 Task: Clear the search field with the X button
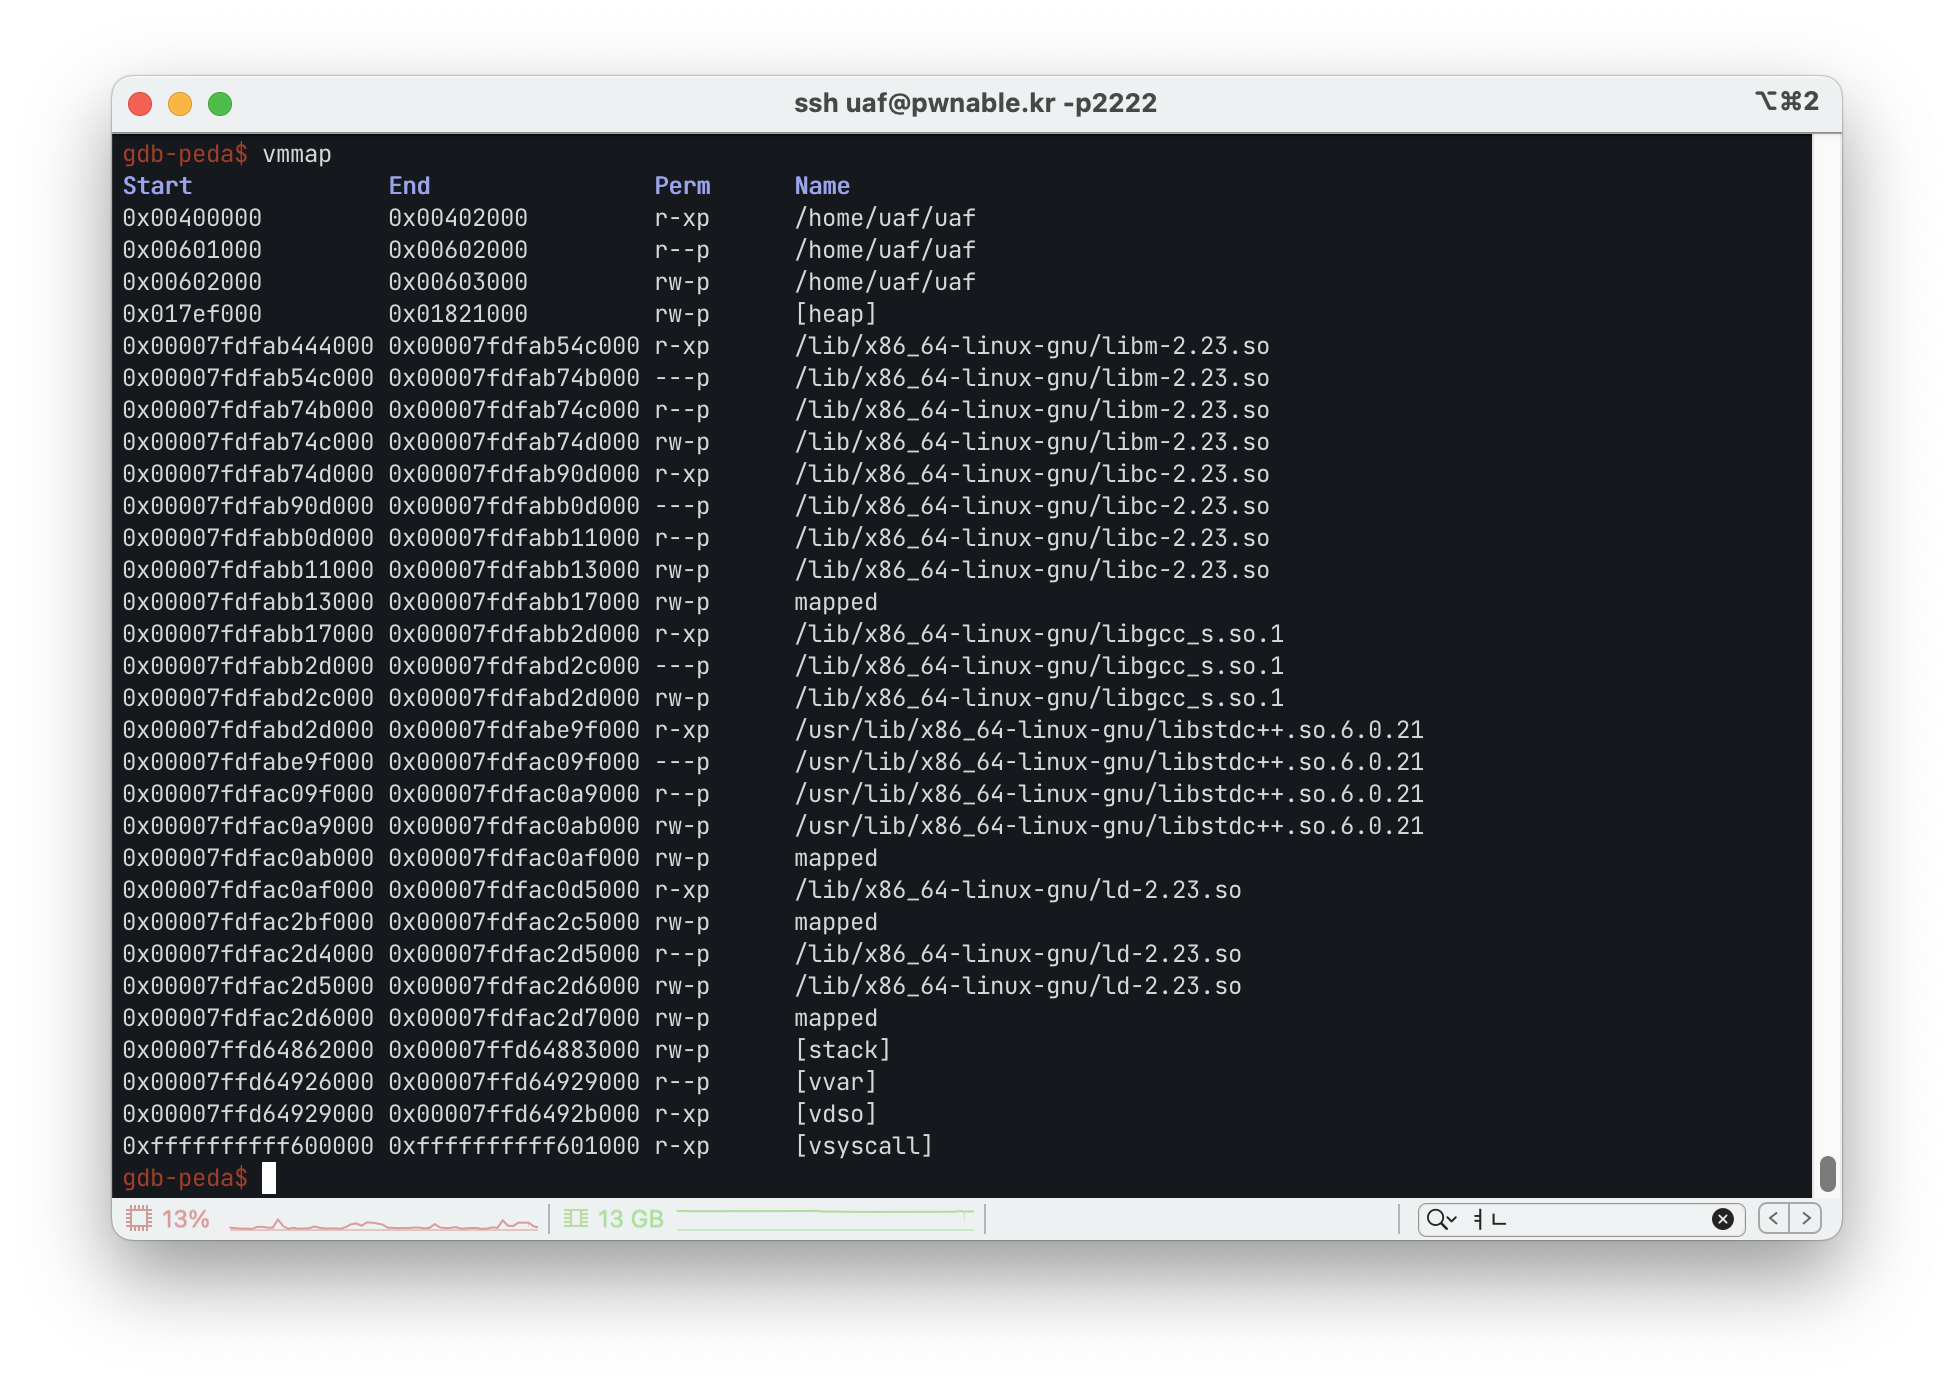(1722, 1219)
